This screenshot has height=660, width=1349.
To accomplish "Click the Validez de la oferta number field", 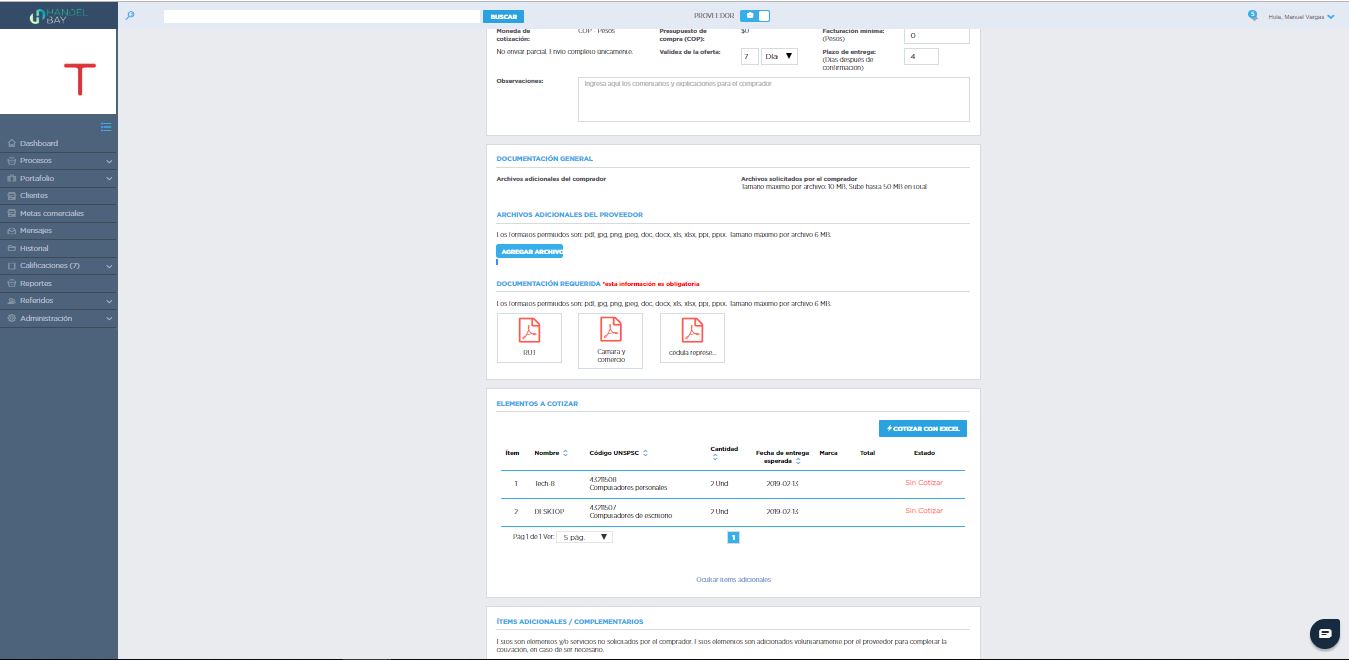I will click(x=748, y=57).
